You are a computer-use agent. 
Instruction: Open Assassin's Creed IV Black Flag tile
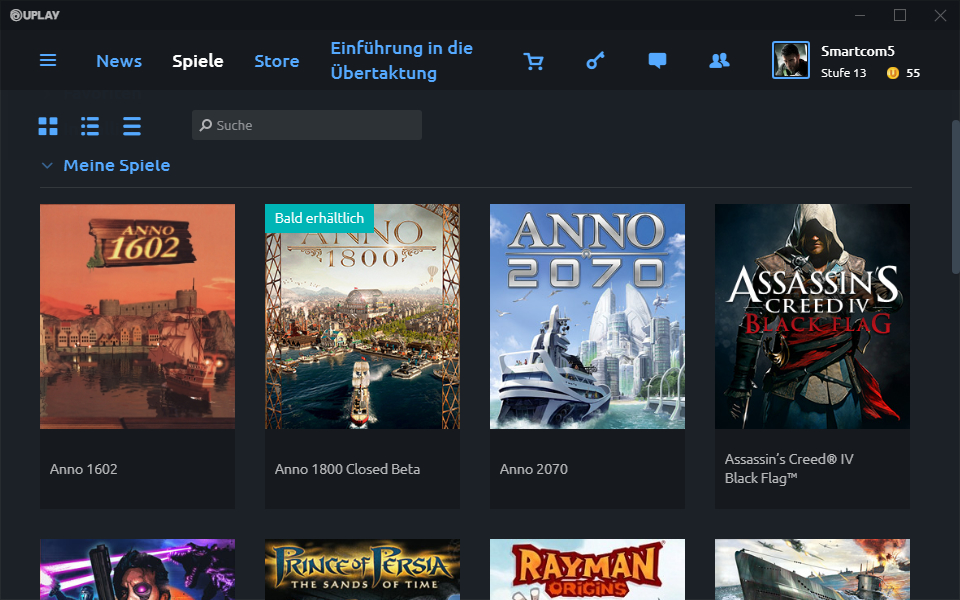point(812,316)
